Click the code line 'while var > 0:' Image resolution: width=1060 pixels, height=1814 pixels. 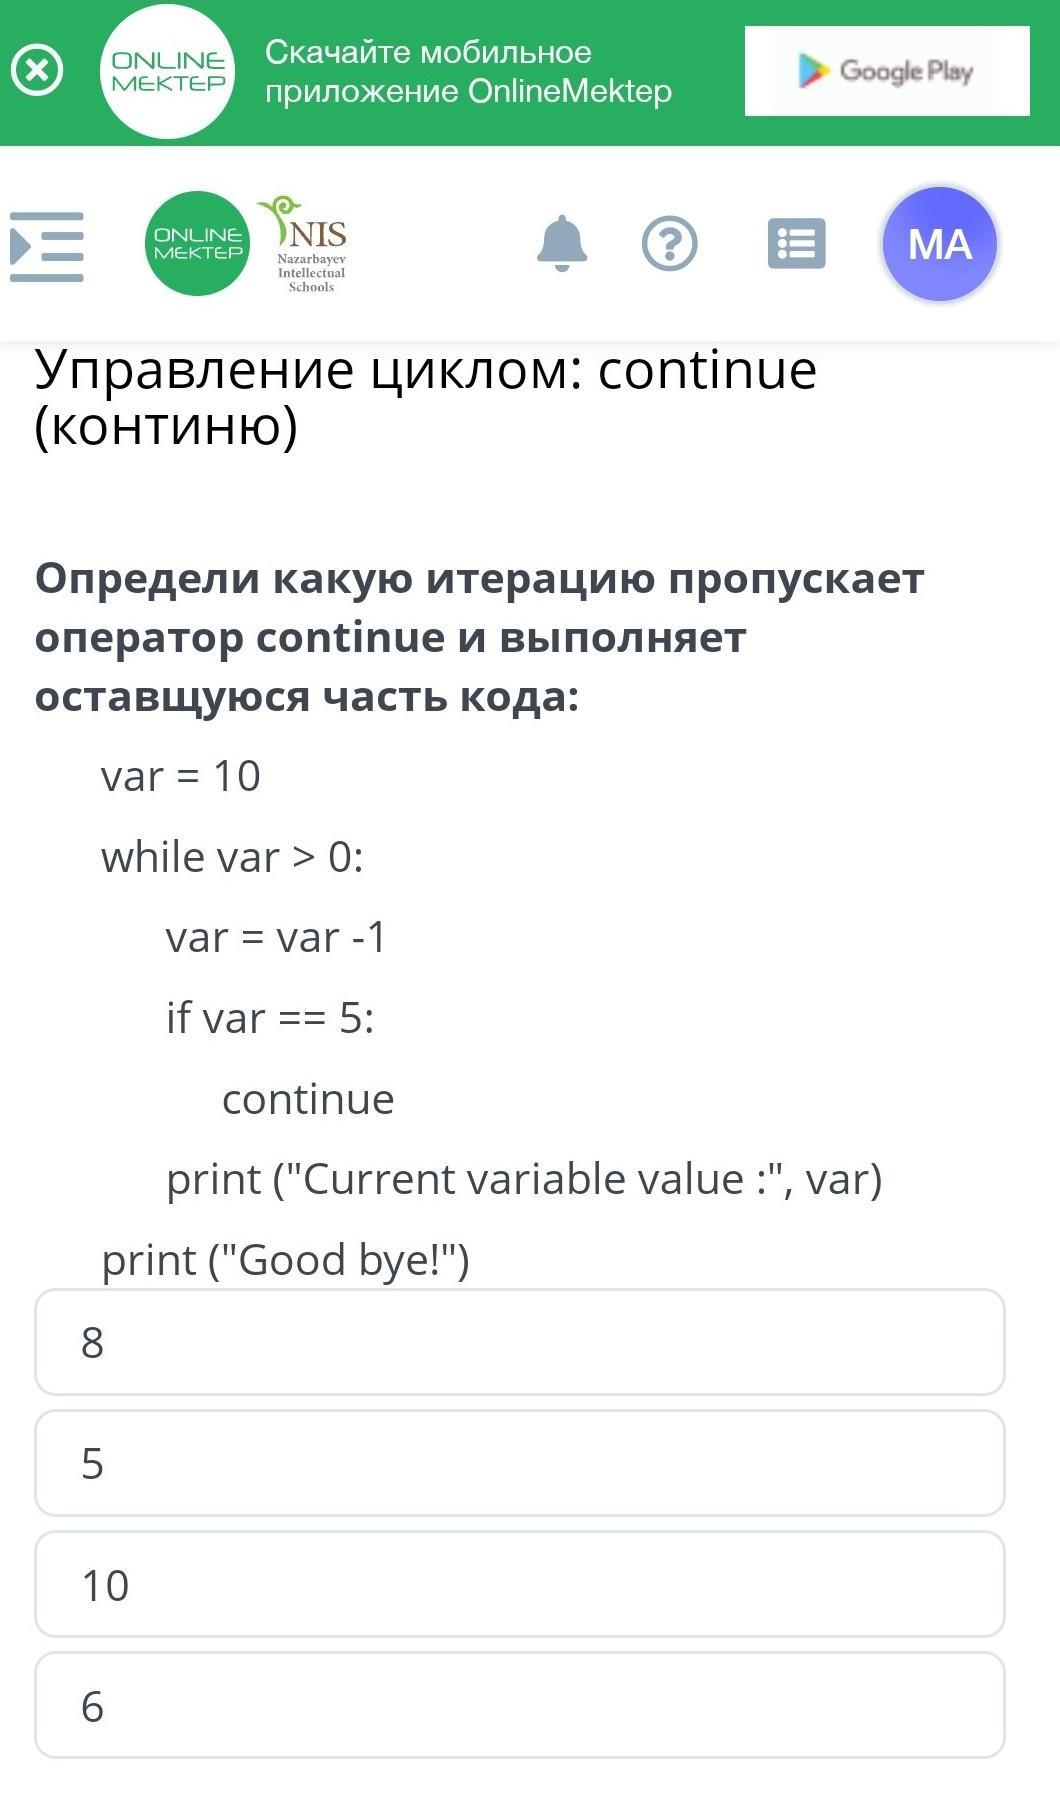[232, 857]
